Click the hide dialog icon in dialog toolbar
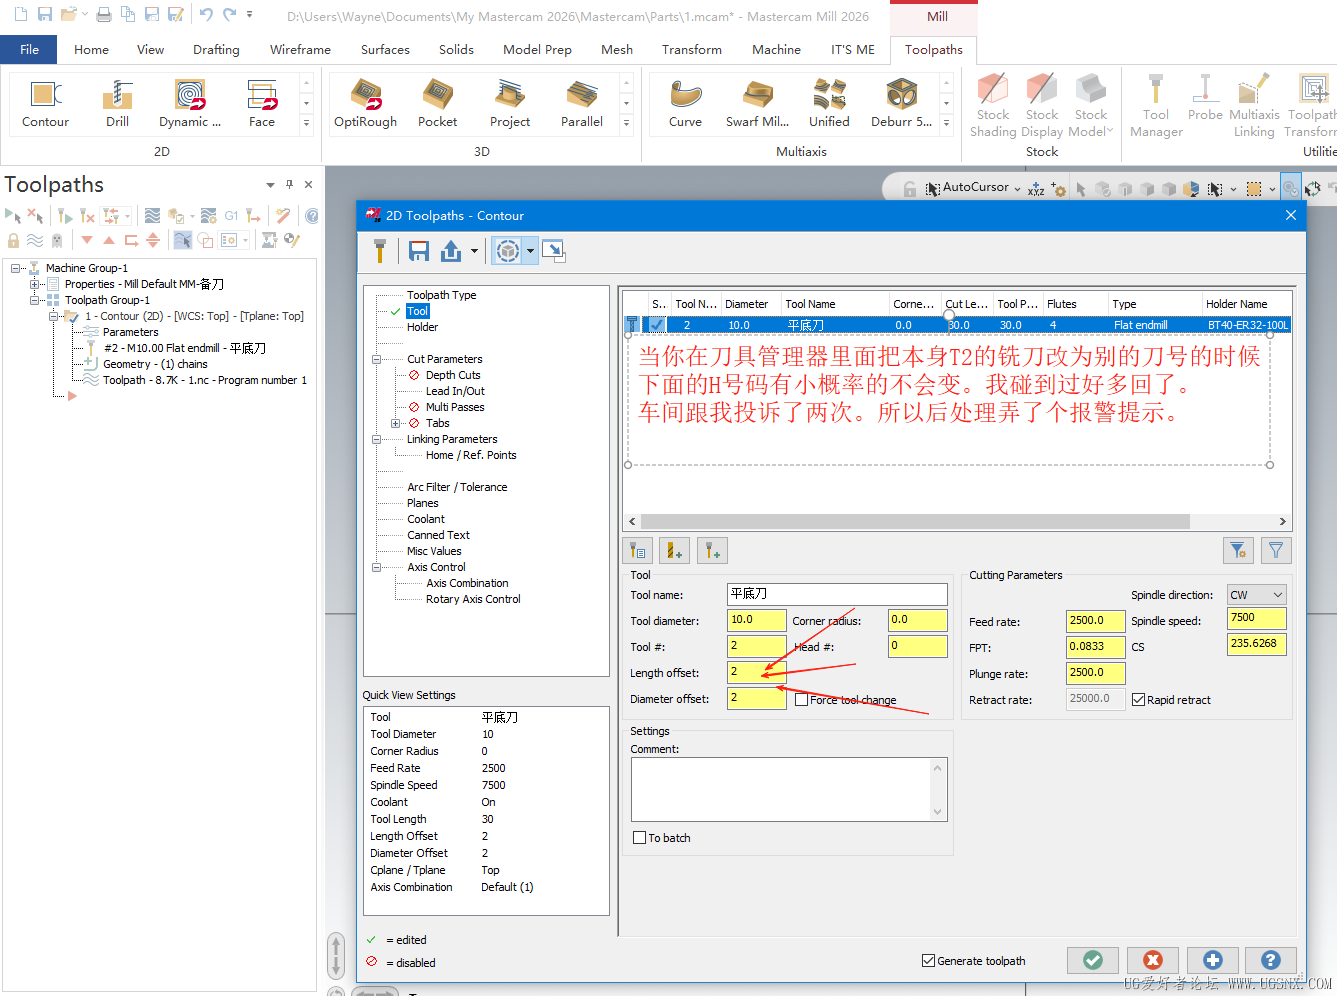Screen dimensions: 1337x996 (554, 251)
